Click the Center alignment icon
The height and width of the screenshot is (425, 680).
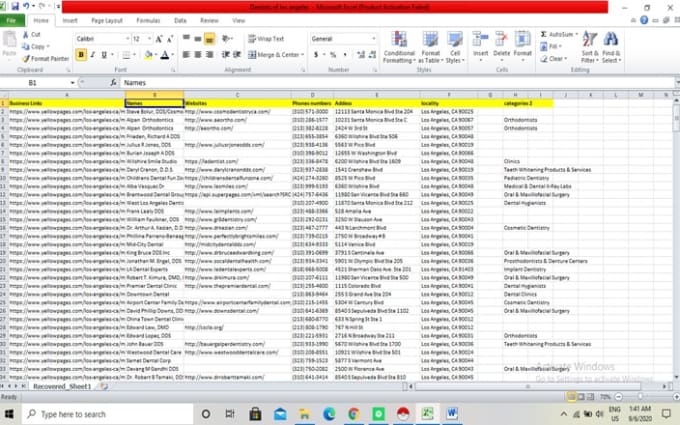(198, 55)
